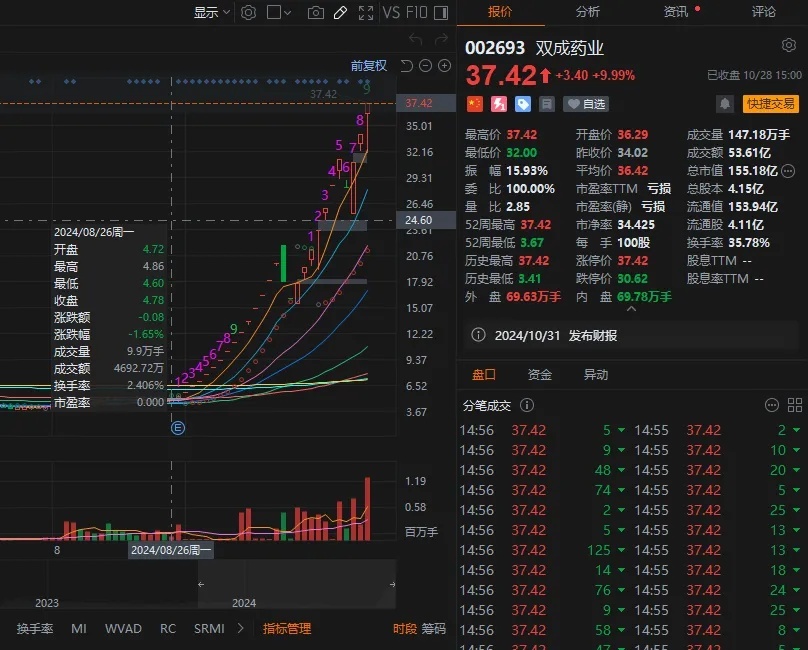
Task: Open the 显示 dropdown menu
Action: 211,12
